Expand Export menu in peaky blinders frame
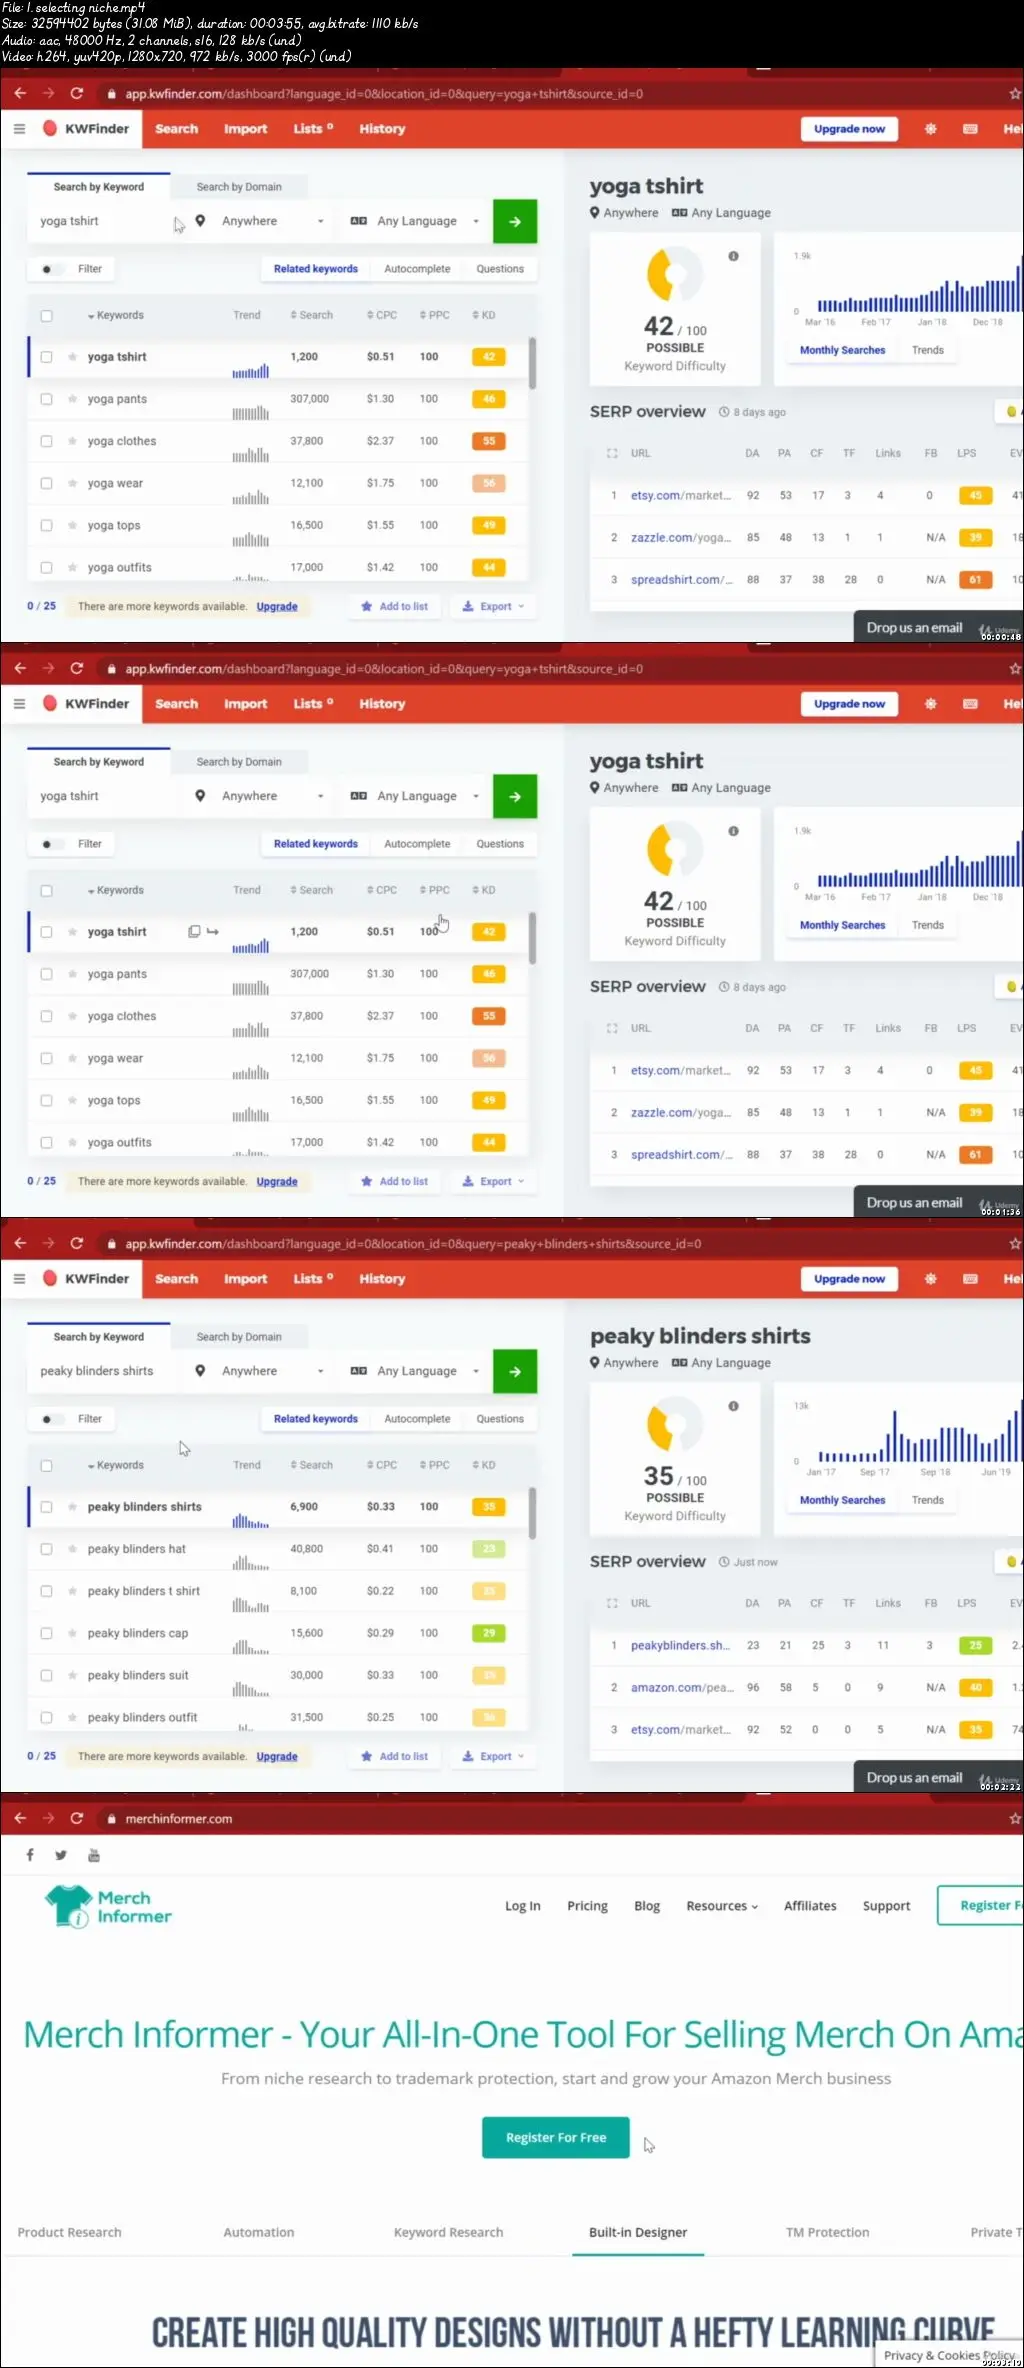1024x2368 pixels. [x=493, y=1756]
